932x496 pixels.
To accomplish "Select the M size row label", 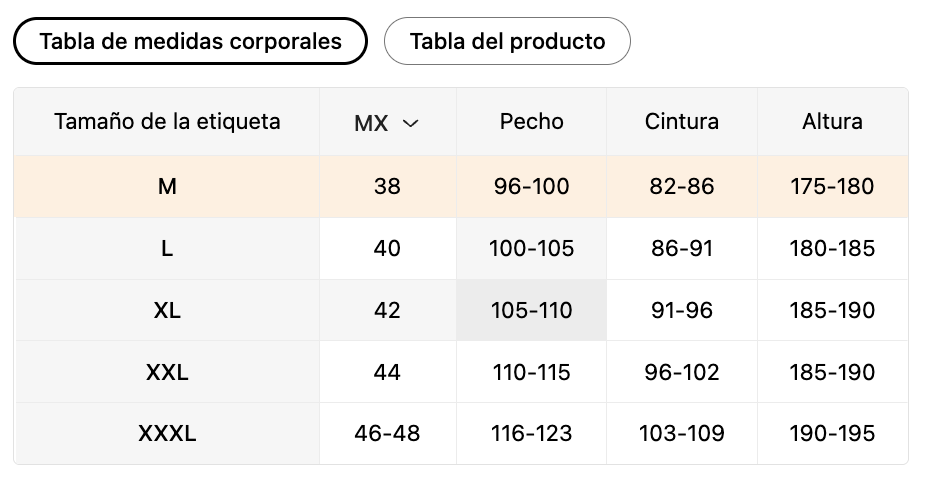I will (x=167, y=187).
